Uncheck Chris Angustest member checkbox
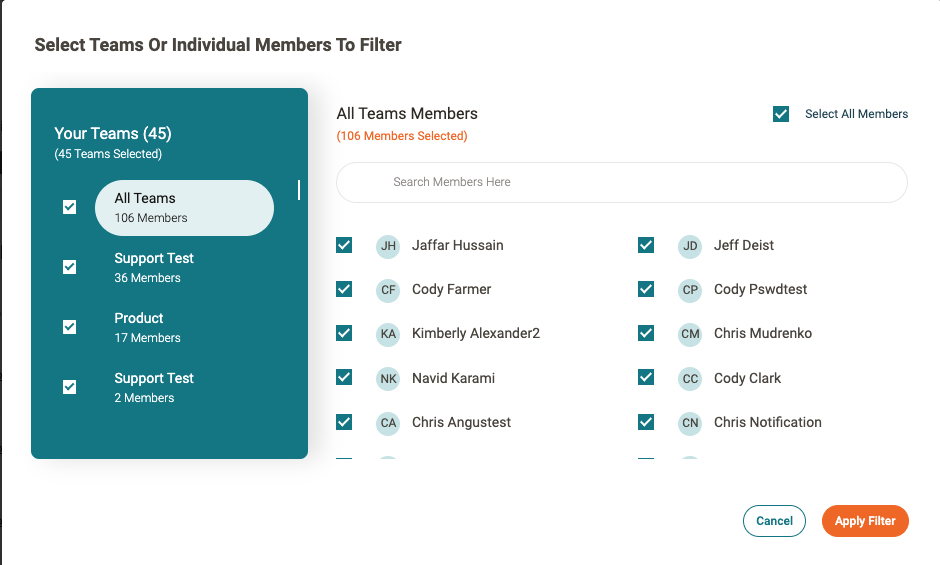 [x=344, y=422]
